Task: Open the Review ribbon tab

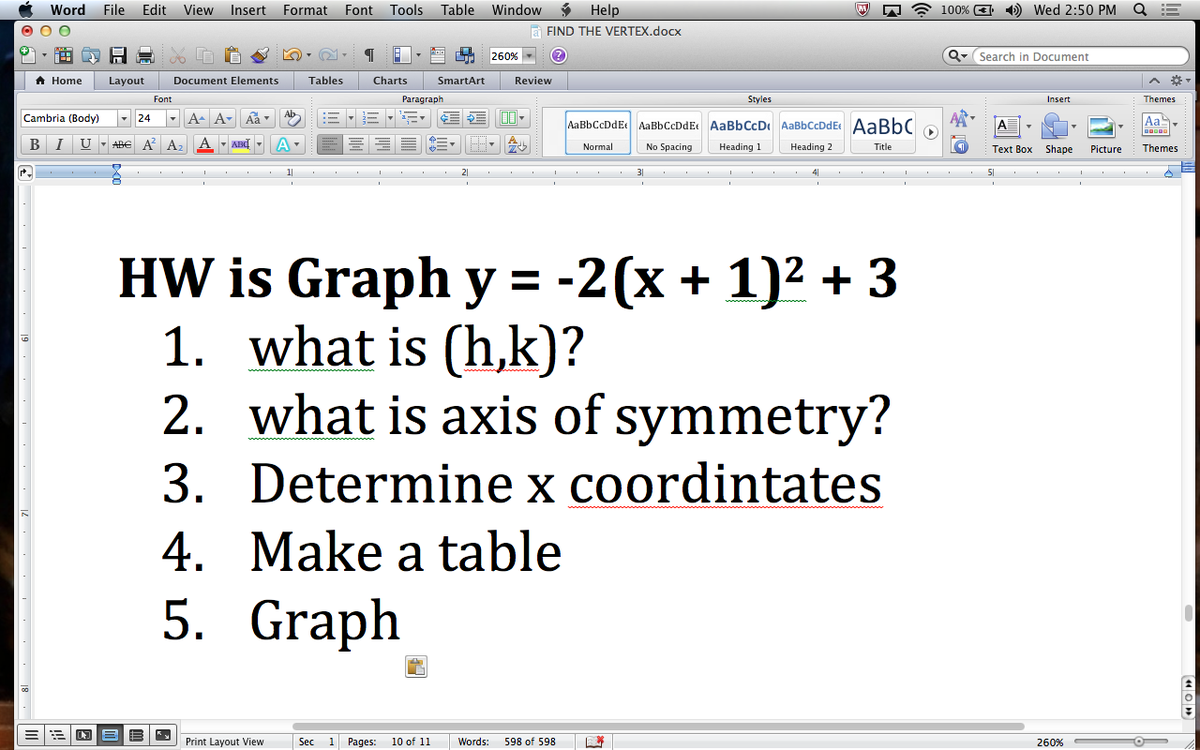Action: (533, 81)
